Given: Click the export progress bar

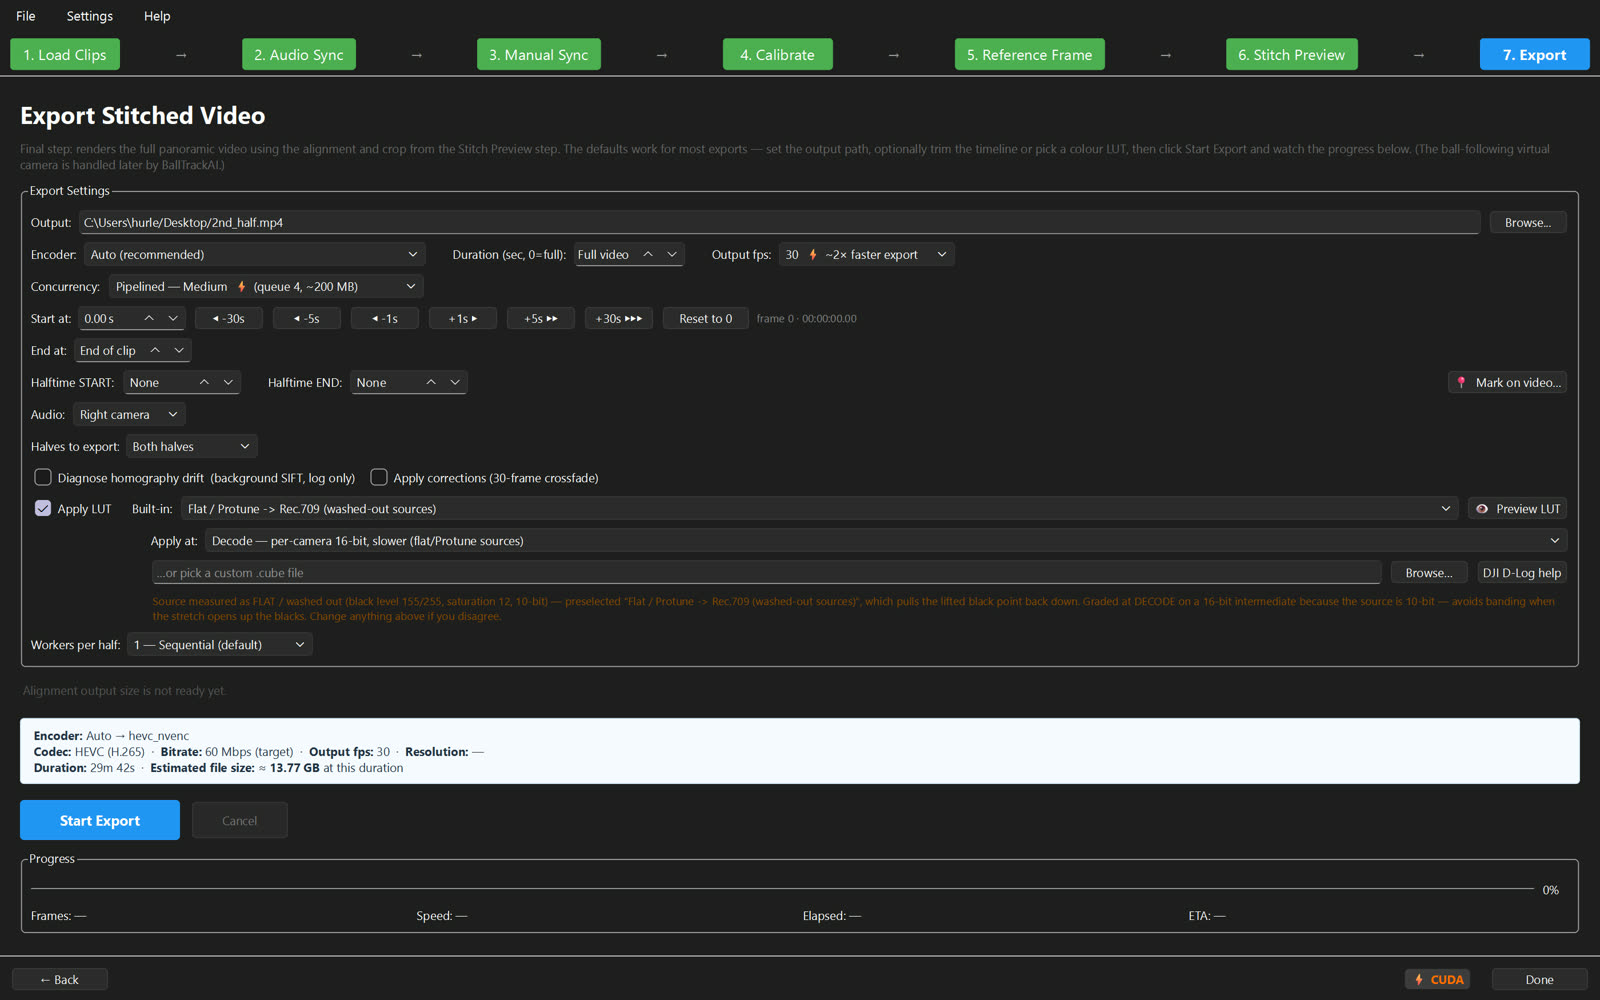Looking at the screenshot, I should pyautogui.click(x=782, y=889).
